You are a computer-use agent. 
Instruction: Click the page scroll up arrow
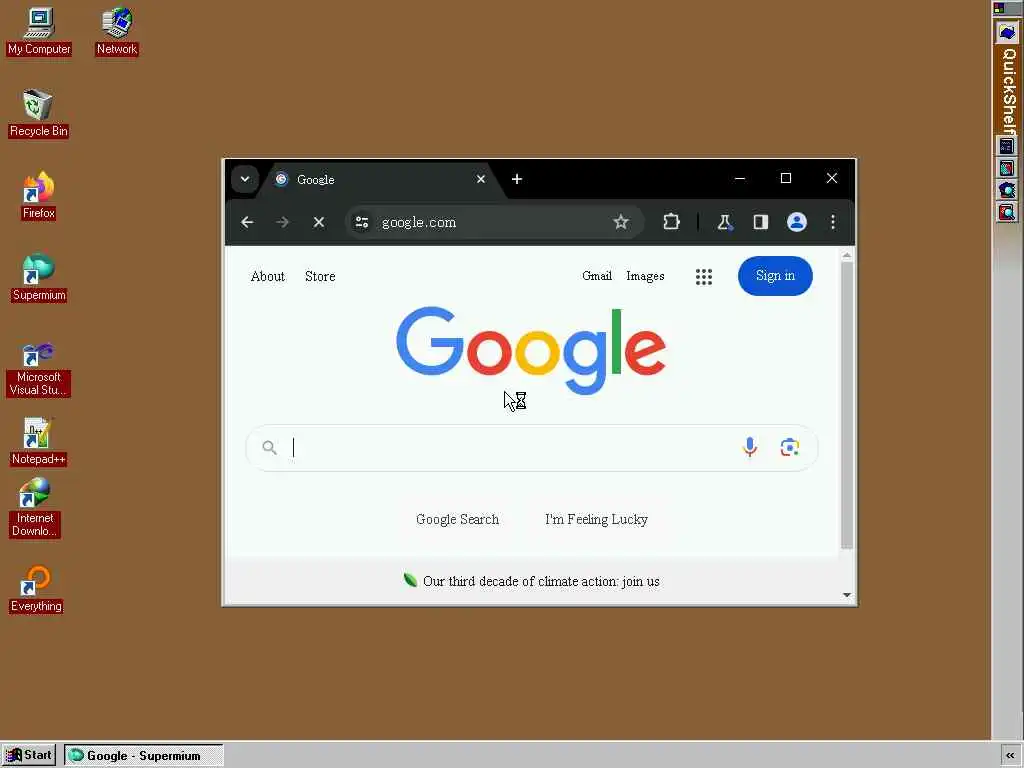[x=846, y=256]
